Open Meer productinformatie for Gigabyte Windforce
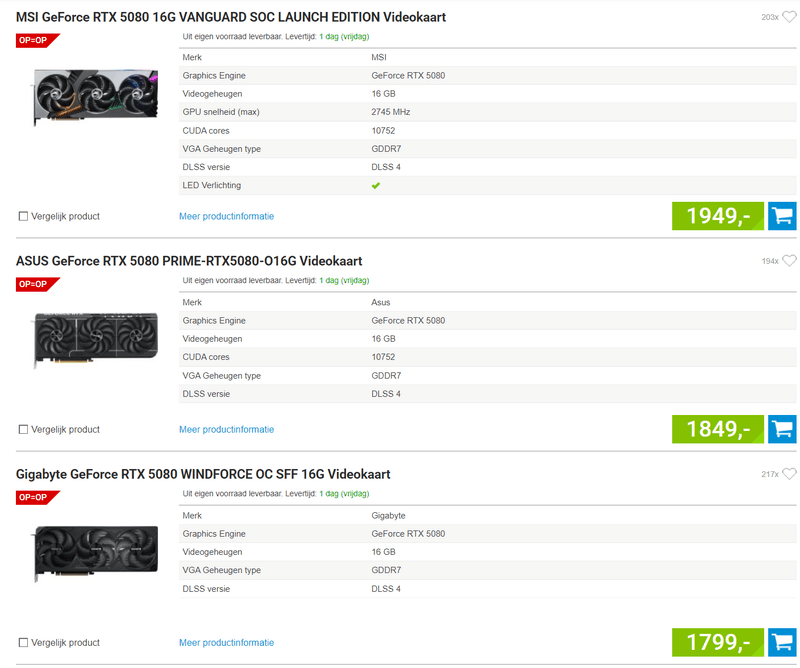 coord(227,643)
